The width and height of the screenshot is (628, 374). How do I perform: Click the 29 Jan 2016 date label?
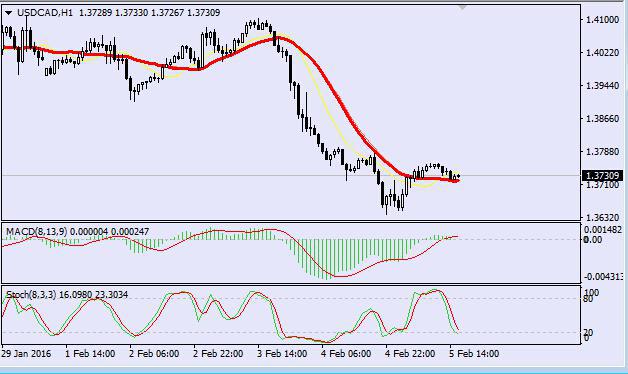coord(26,354)
